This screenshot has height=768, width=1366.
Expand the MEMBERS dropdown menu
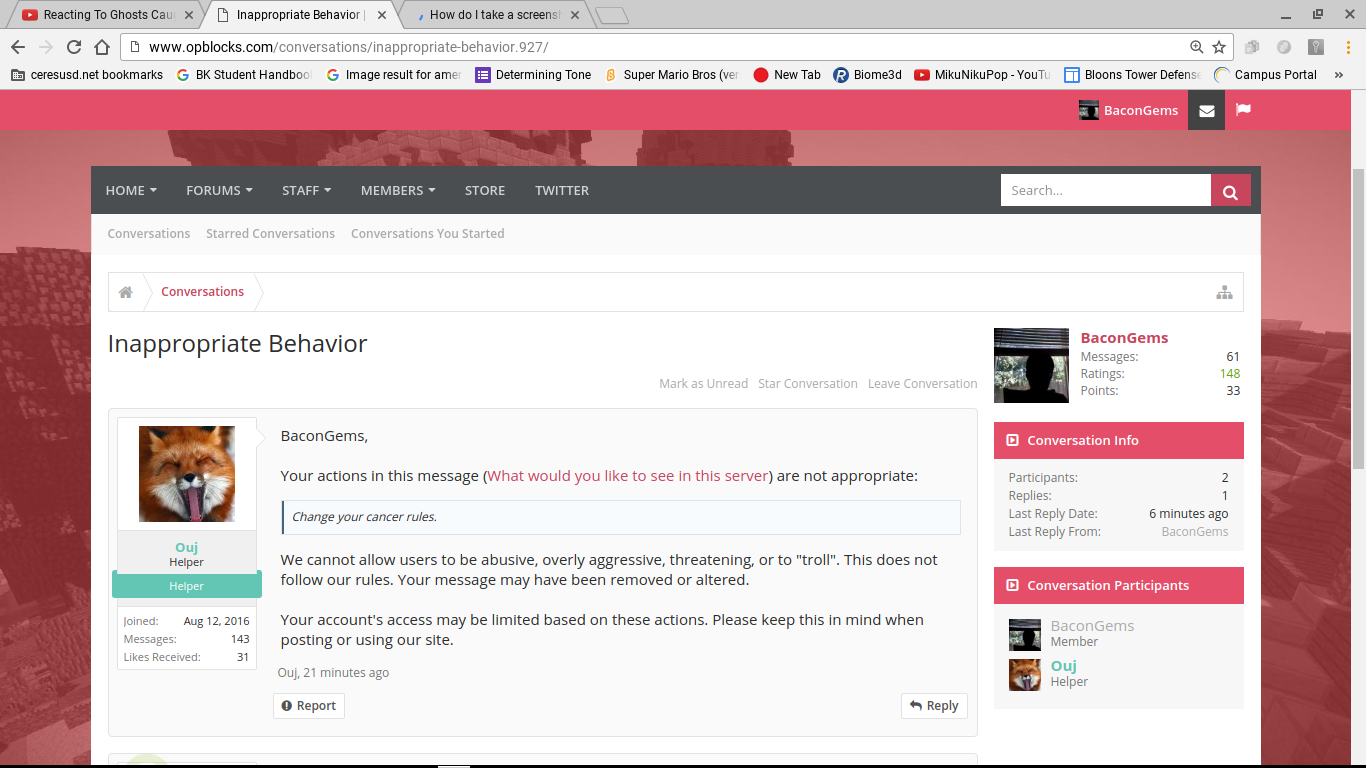[398, 190]
